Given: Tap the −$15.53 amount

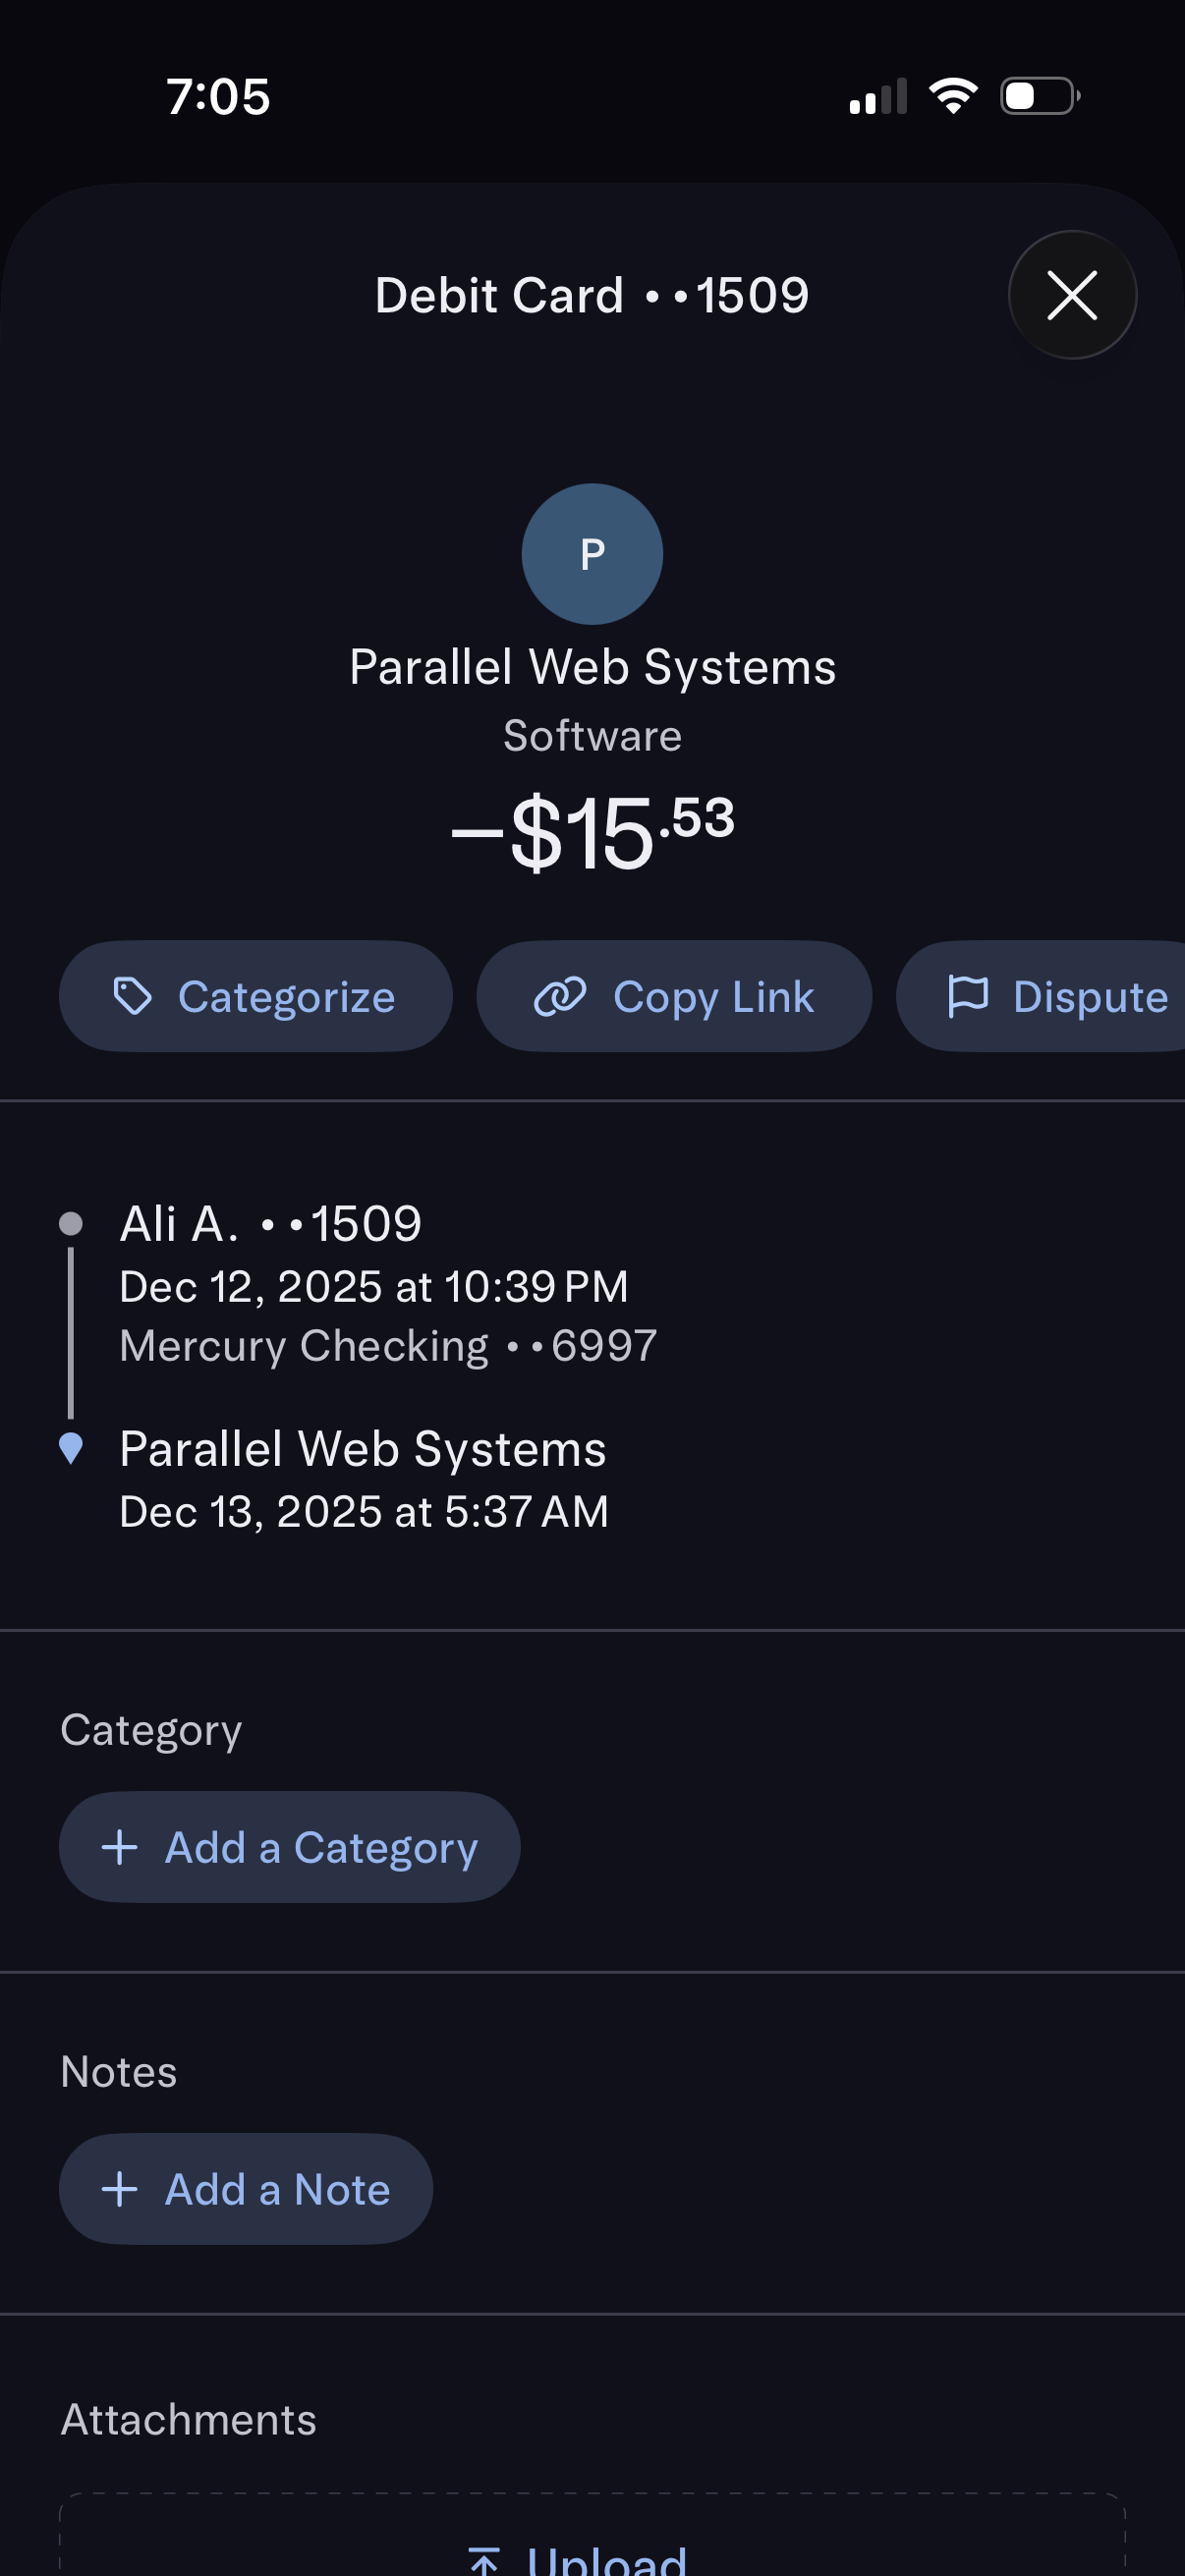Looking at the screenshot, I should (592, 832).
